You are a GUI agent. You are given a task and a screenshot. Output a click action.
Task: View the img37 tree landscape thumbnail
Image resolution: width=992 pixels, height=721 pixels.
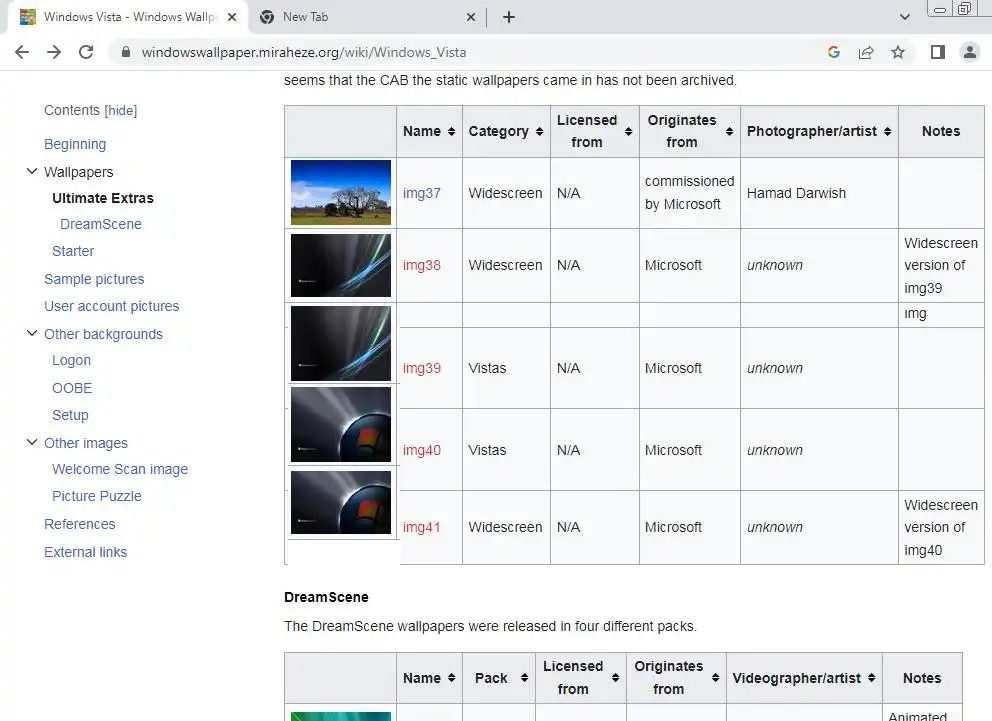pyautogui.click(x=341, y=192)
